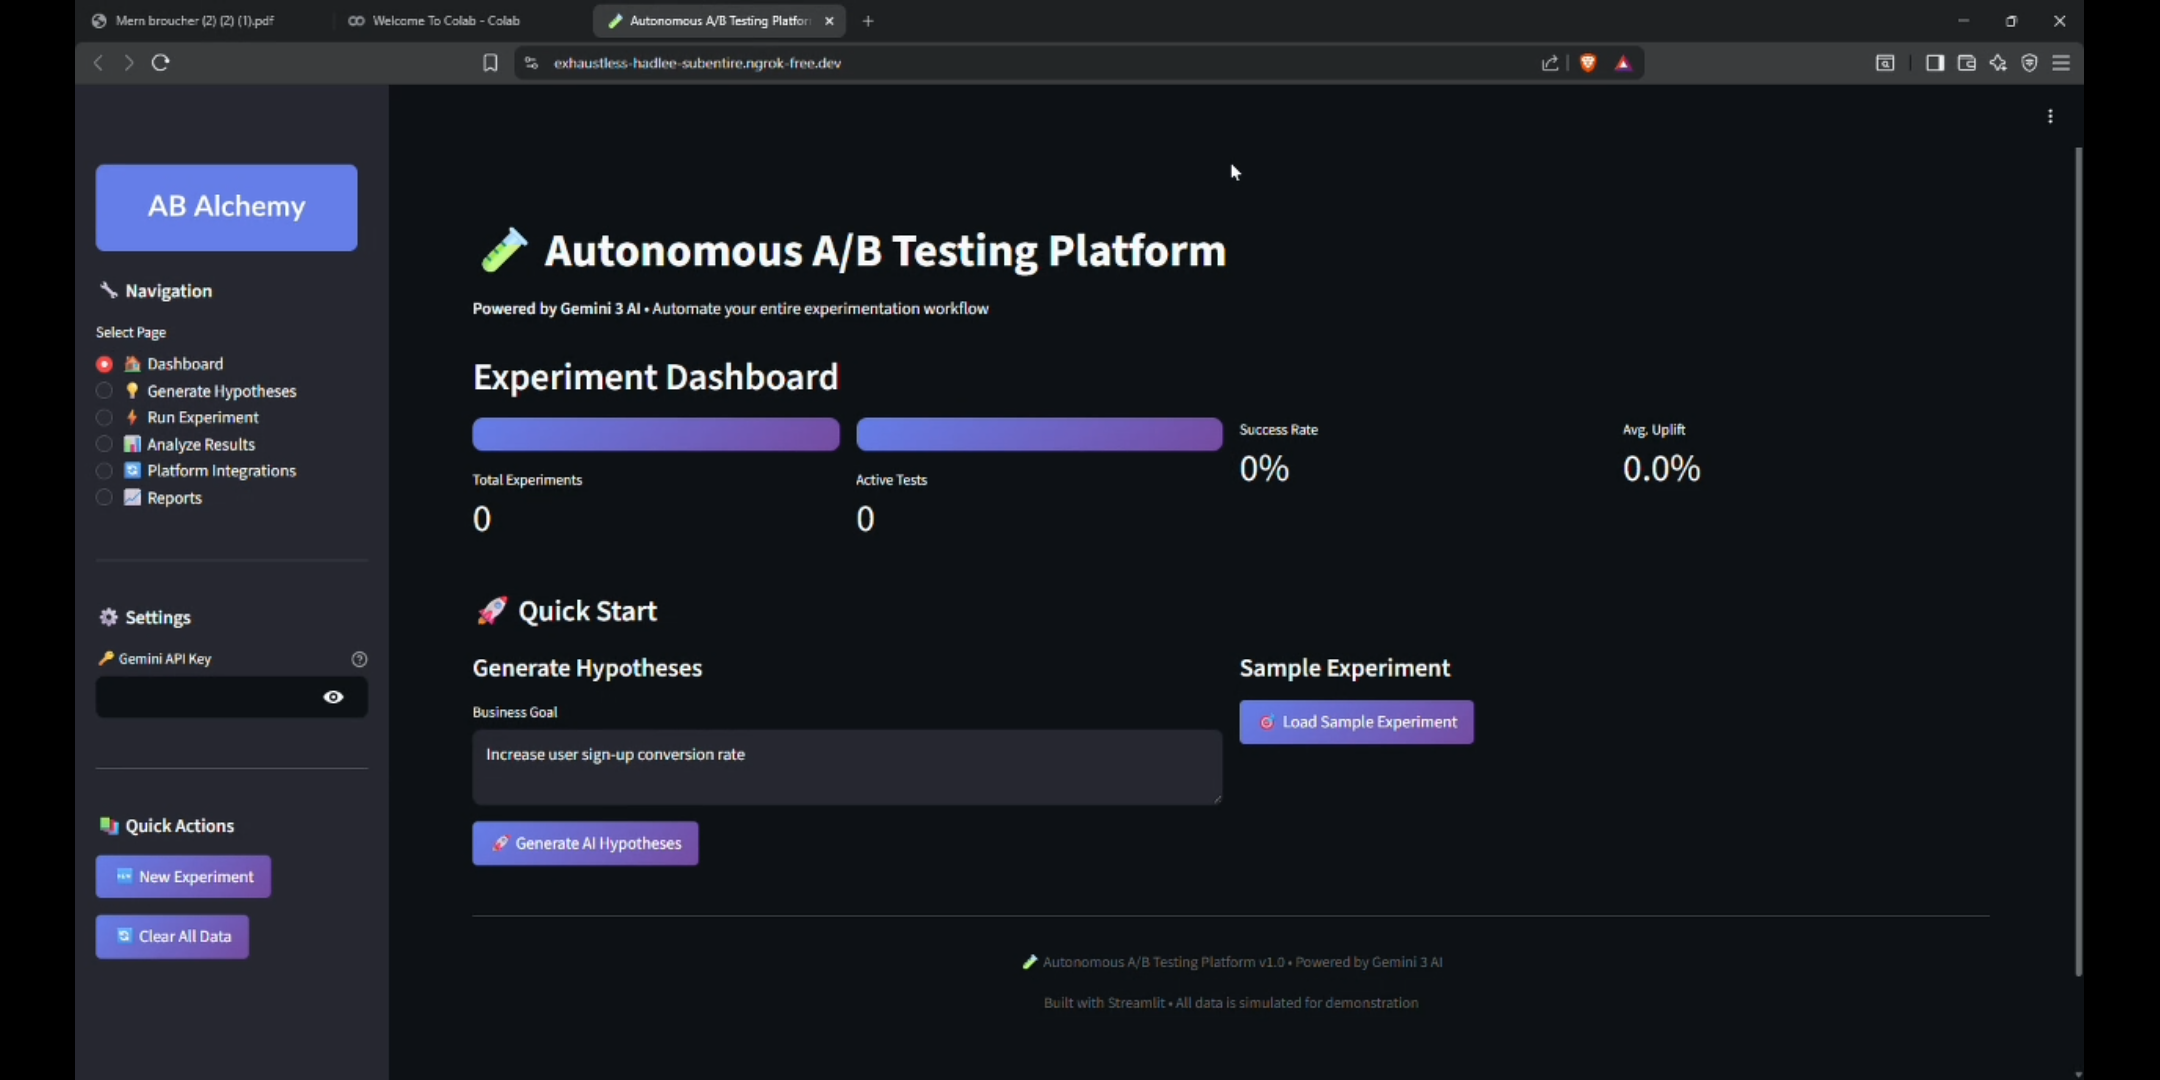Open the Streamlit three-dot app menu
The width and height of the screenshot is (2160, 1080).
click(2050, 117)
